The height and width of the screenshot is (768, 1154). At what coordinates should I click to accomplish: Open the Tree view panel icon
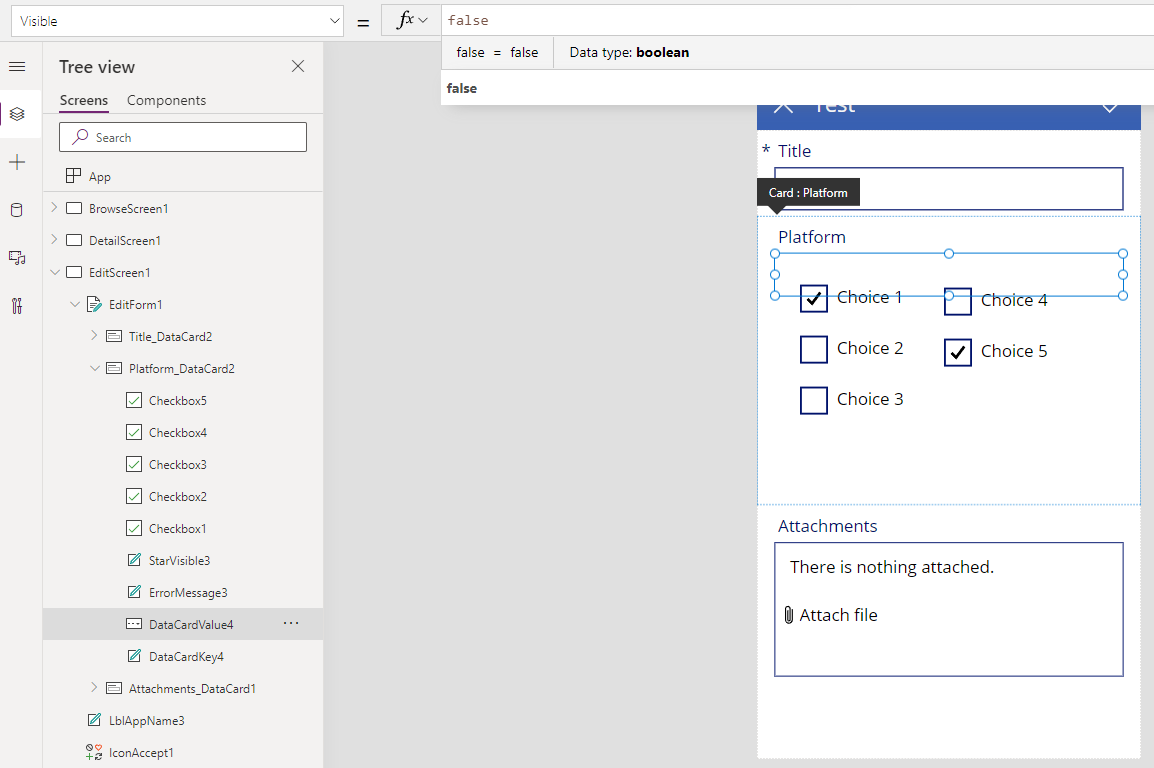pos(16,114)
